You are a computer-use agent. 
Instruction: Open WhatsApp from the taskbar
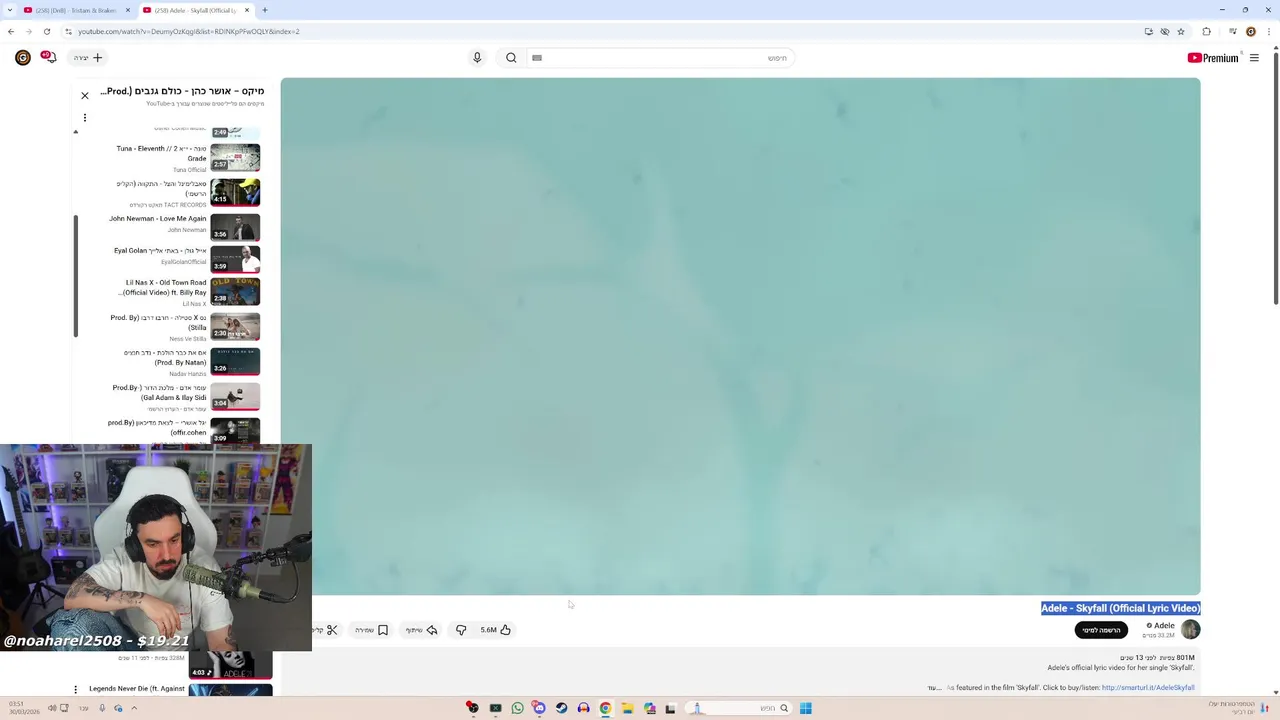[517, 708]
